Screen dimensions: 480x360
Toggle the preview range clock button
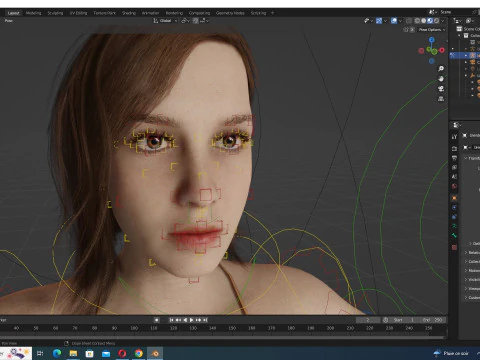(386, 320)
